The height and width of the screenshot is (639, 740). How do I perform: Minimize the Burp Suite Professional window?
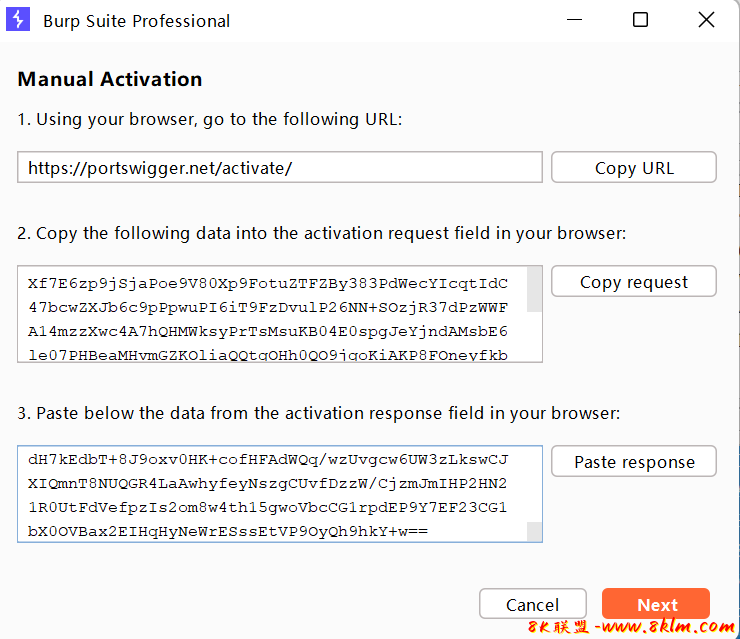click(x=574, y=20)
